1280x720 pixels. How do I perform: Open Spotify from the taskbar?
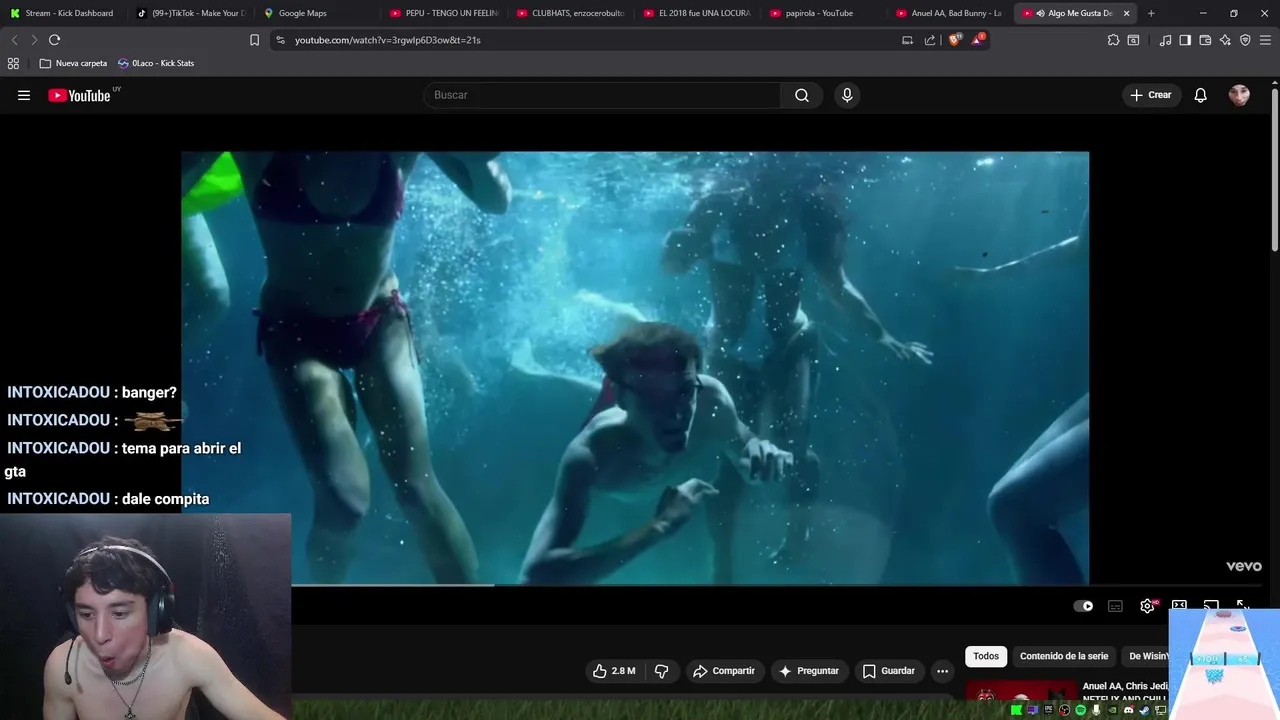[x=1081, y=710]
